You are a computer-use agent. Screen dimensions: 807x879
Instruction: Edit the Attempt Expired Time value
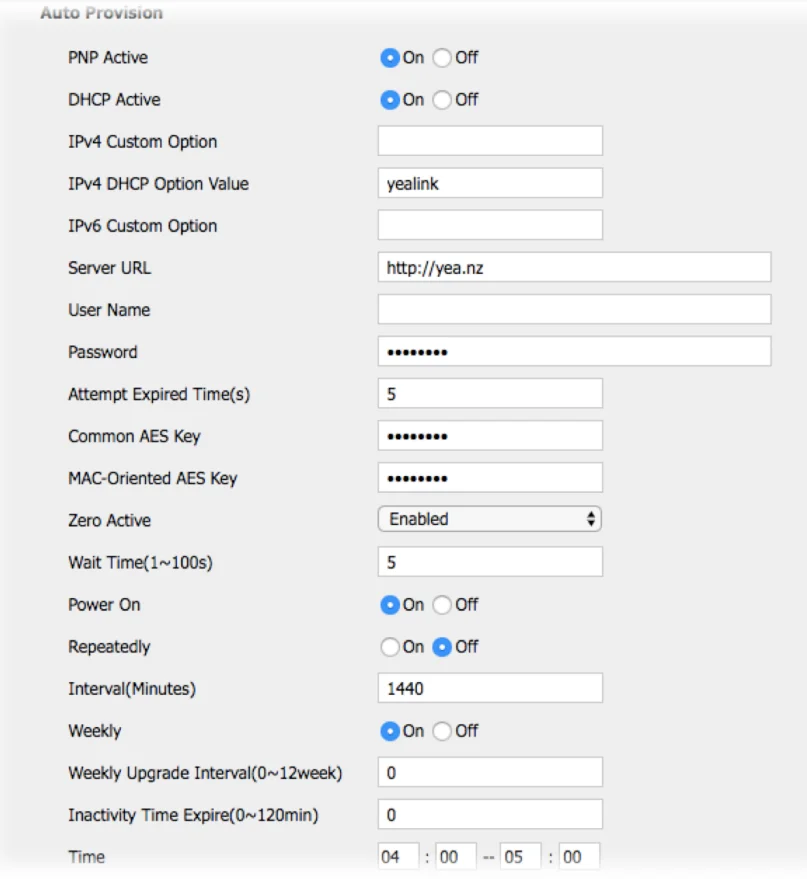489,393
